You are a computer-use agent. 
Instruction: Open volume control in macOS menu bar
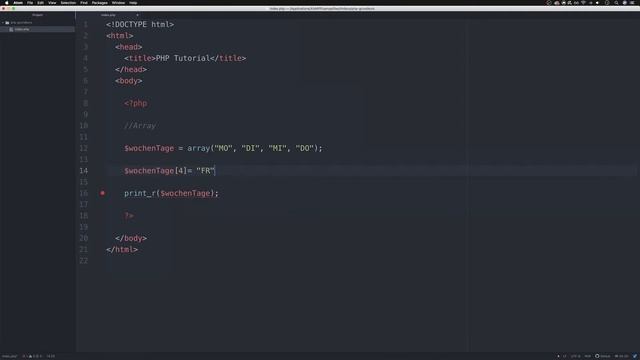coord(598,3)
